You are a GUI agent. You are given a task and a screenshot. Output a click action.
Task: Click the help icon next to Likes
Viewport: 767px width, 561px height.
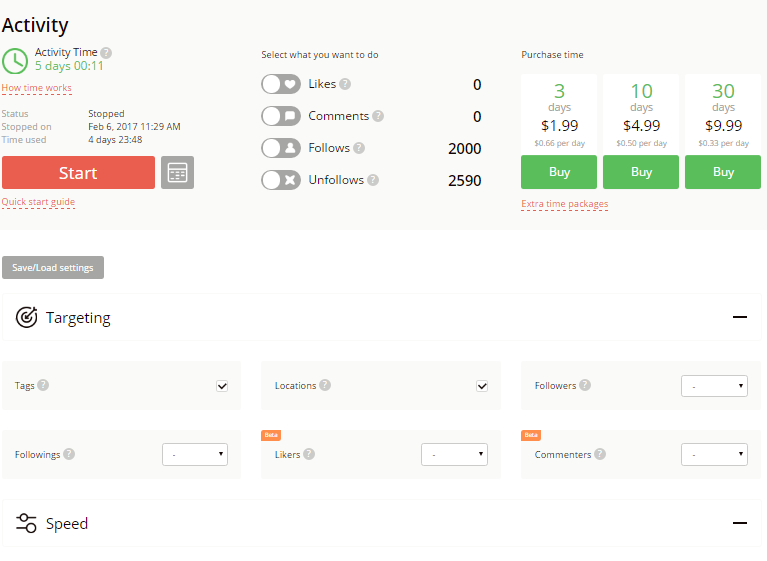pos(345,84)
